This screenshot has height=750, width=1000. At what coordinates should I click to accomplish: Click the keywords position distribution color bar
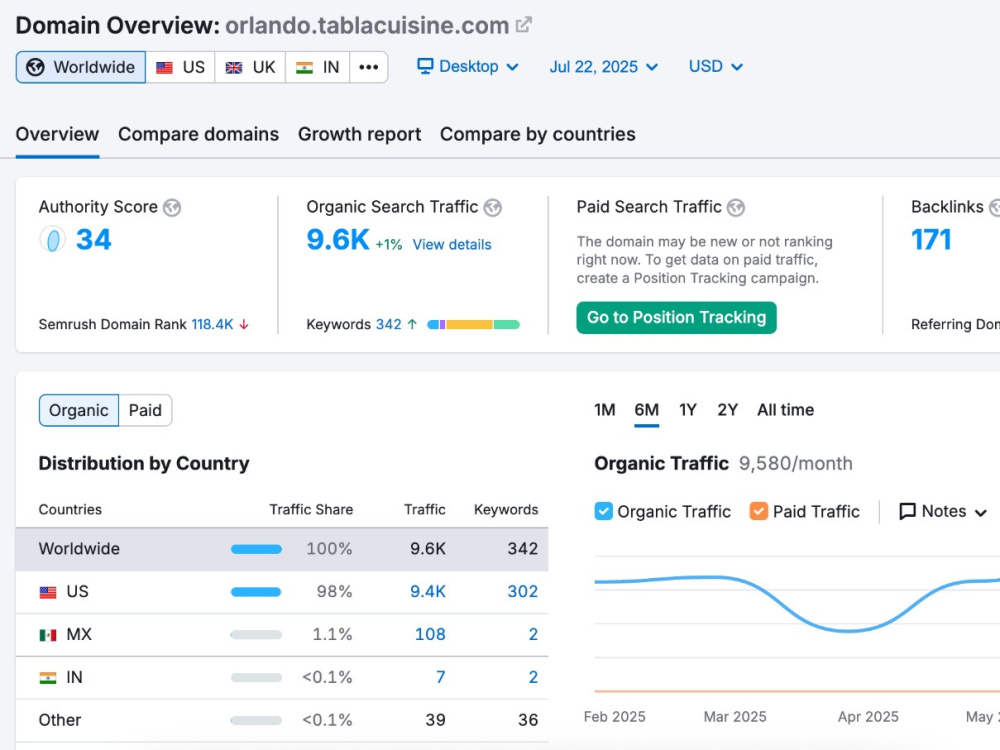[473, 325]
